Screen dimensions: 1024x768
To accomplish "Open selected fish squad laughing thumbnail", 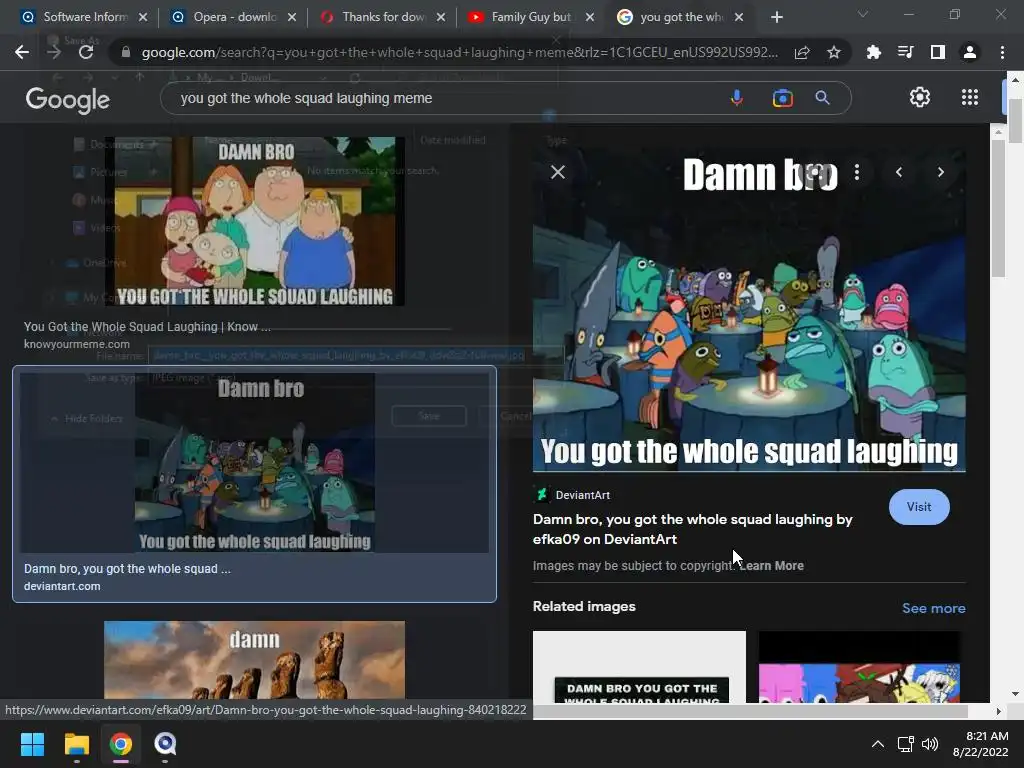I will click(x=255, y=463).
